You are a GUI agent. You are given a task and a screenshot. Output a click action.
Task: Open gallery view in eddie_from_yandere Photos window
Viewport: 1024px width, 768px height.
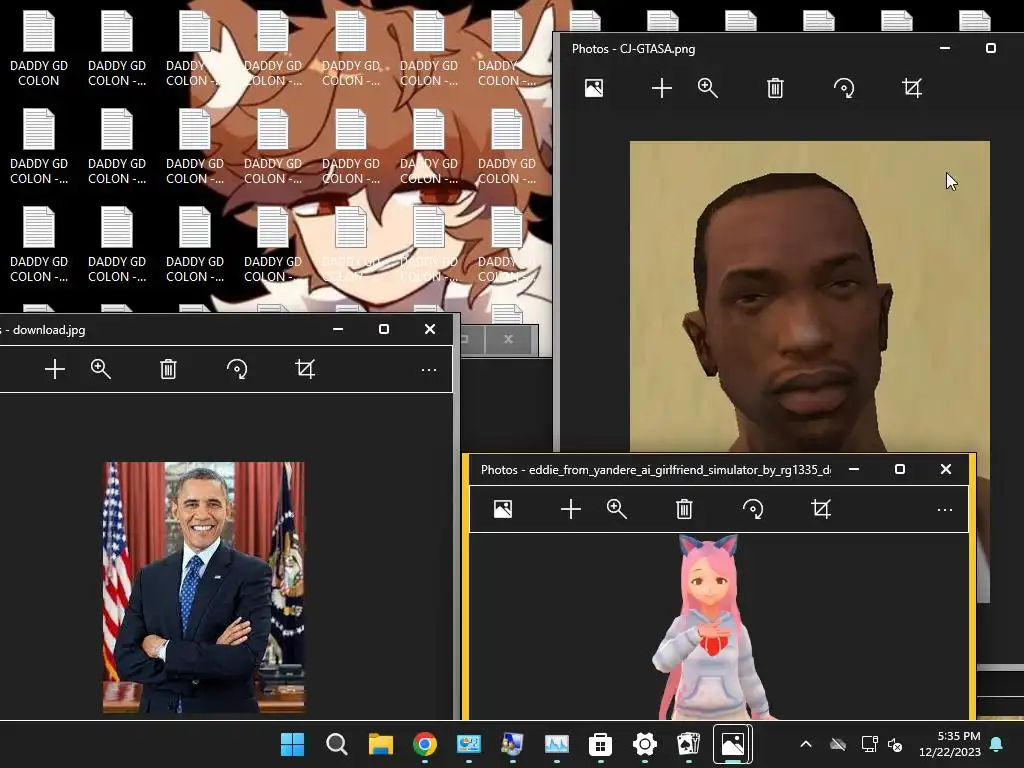[x=503, y=509]
